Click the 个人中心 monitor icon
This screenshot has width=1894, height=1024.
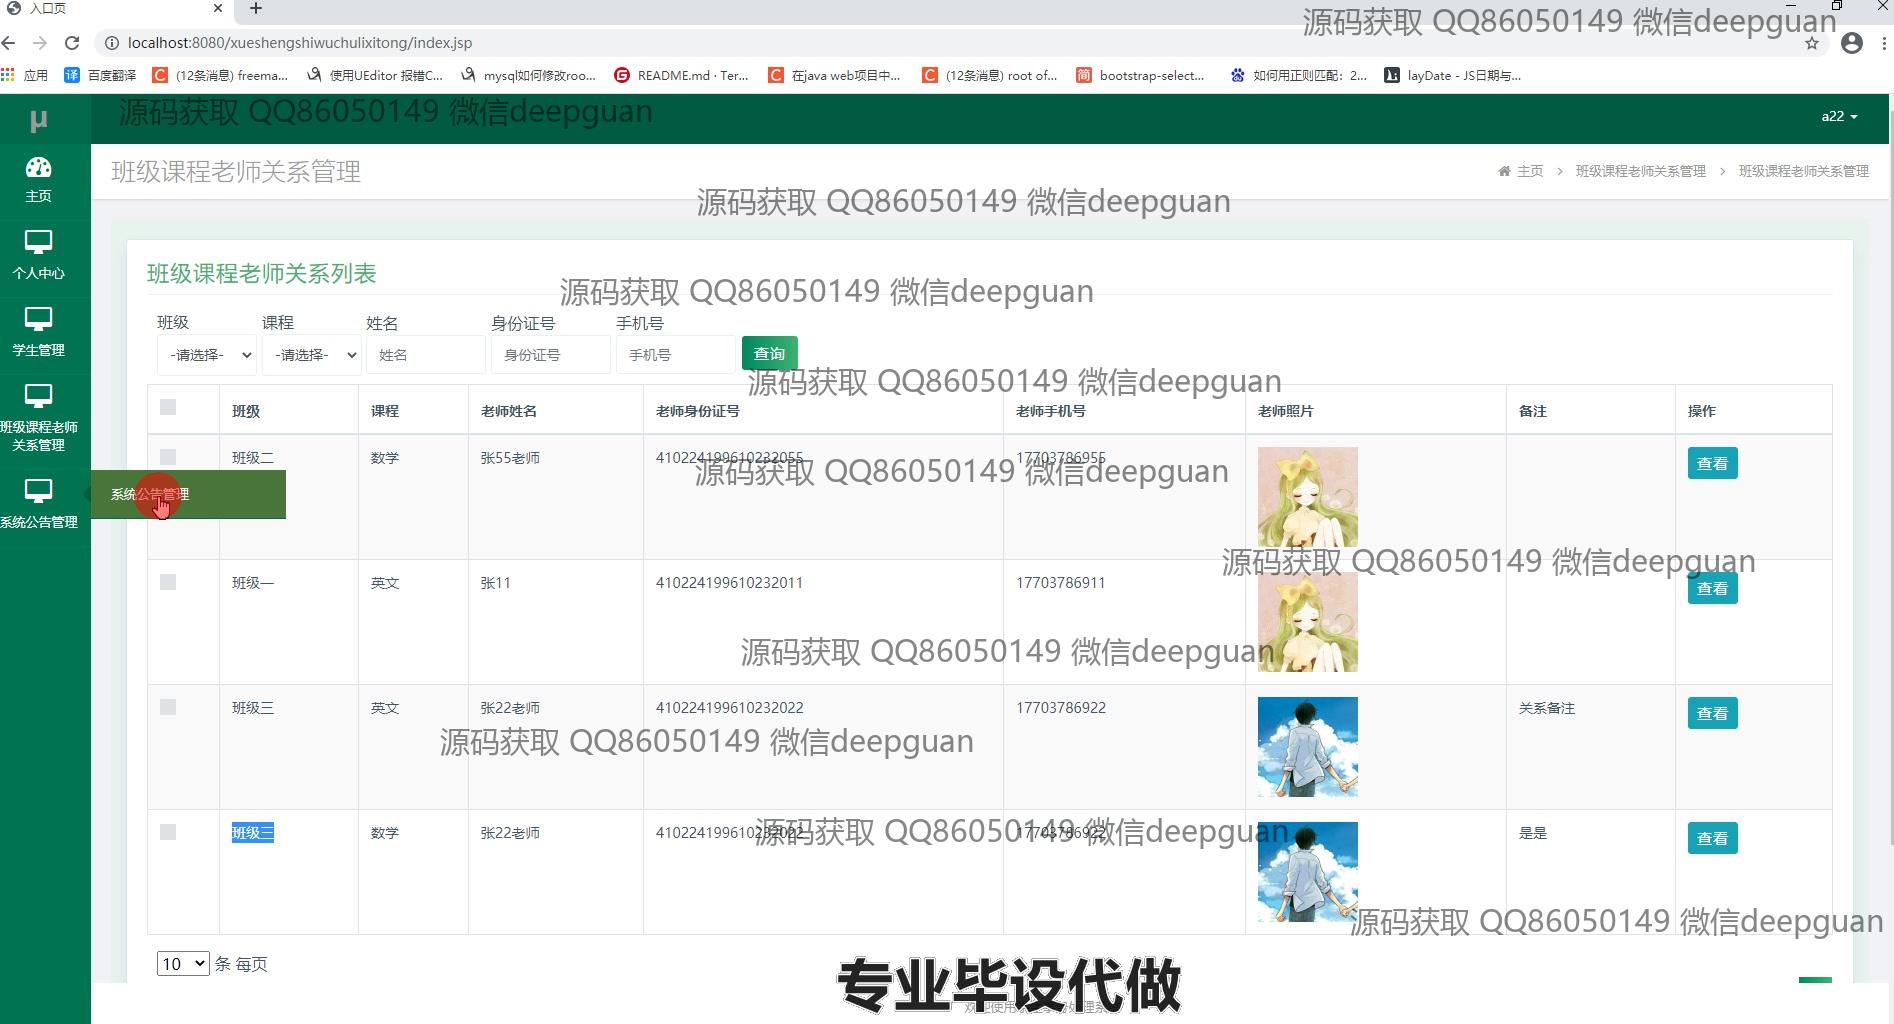click(38, 243)
